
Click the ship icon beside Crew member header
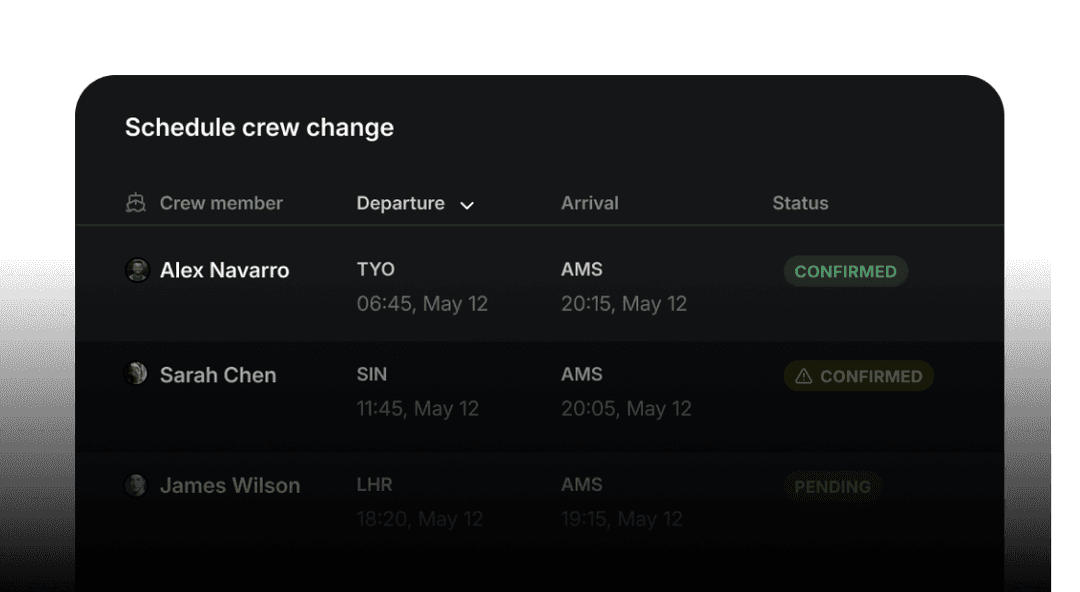[x=137, y=203]
